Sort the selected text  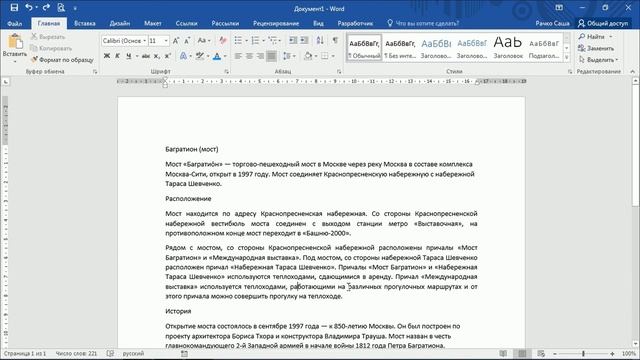tap(320, 40)
